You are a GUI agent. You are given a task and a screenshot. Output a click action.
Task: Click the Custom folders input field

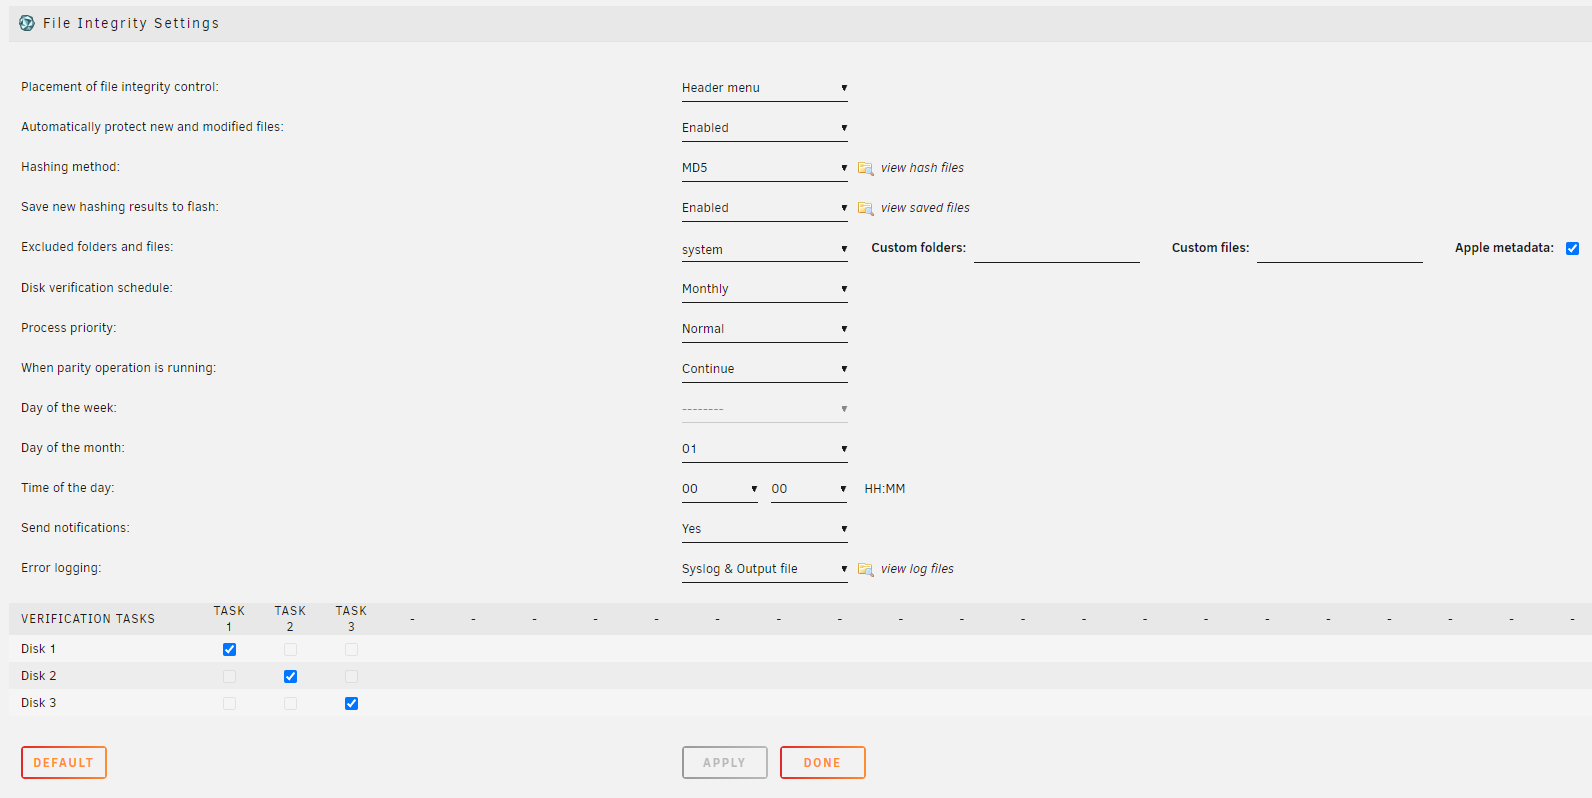pos(1056,249)
